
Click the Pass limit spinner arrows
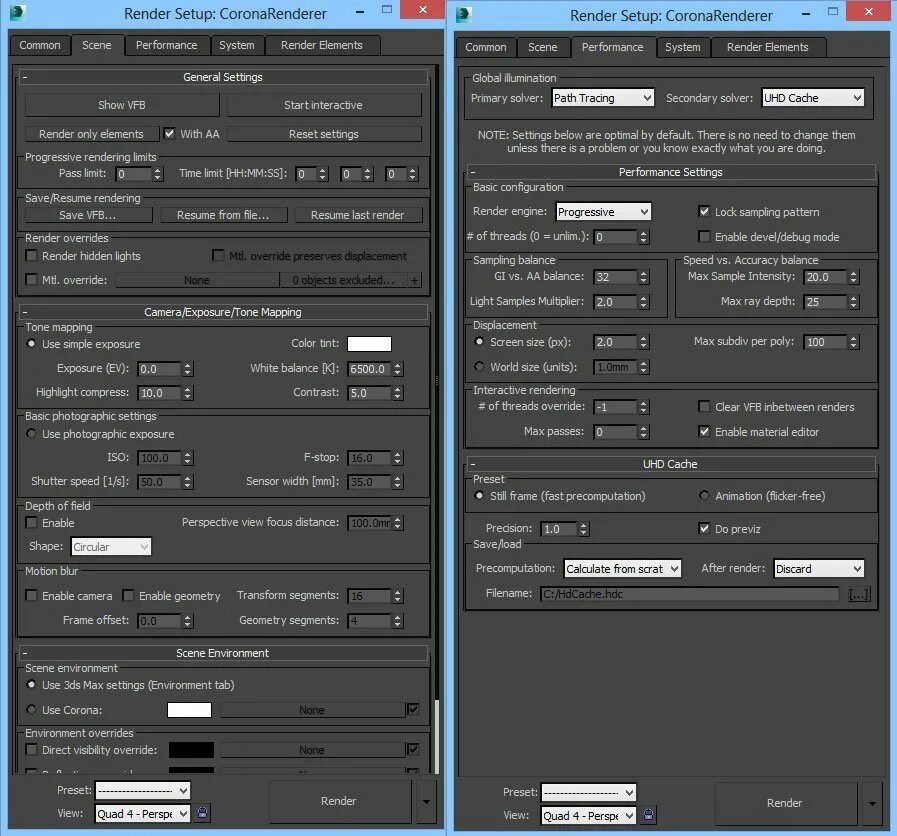(157, 174)
